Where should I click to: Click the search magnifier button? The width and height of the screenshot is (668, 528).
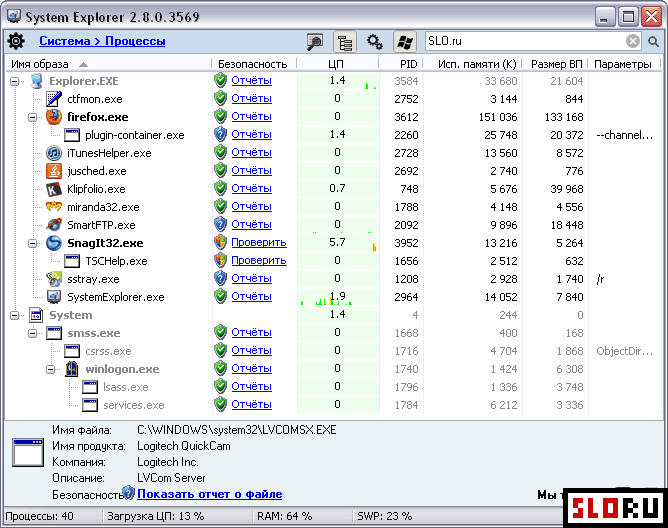(653, 42)
